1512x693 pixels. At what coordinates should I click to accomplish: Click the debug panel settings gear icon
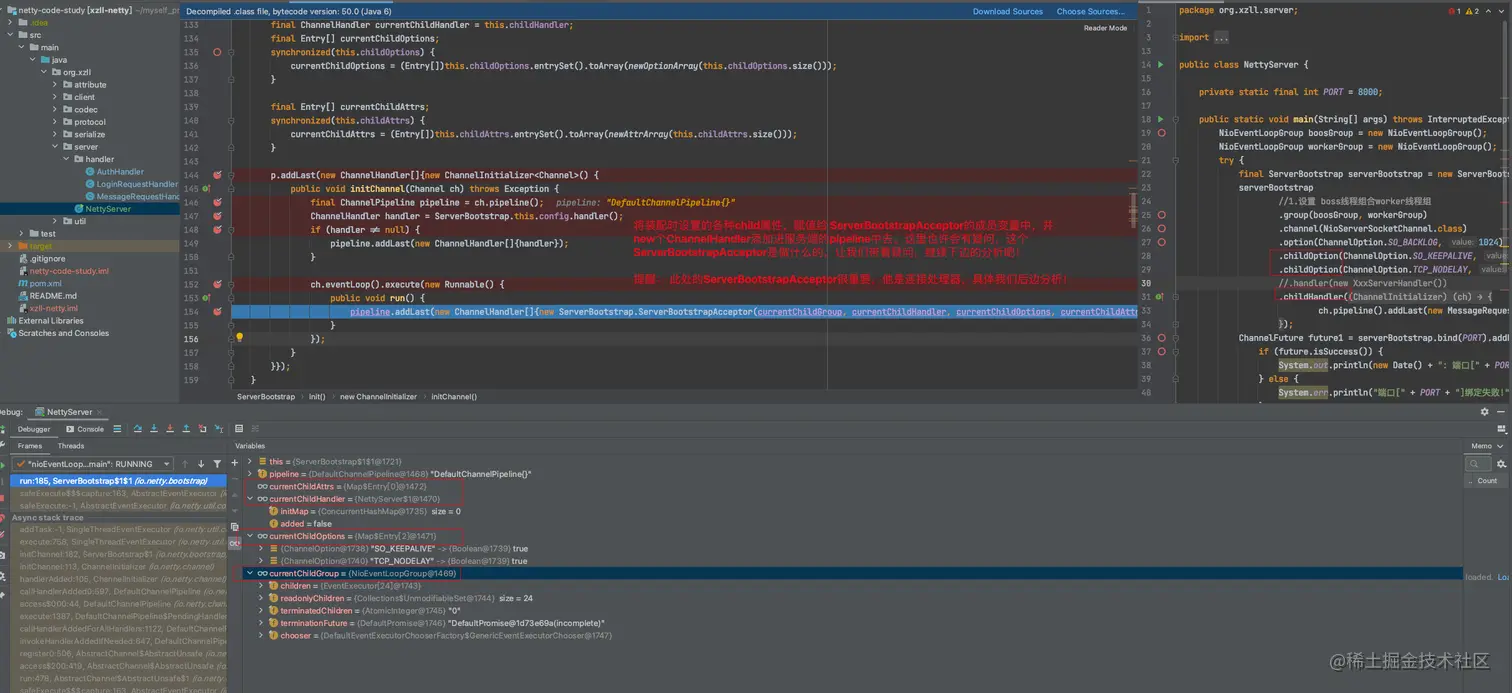pyautogui.click(x=1484, y=411)
